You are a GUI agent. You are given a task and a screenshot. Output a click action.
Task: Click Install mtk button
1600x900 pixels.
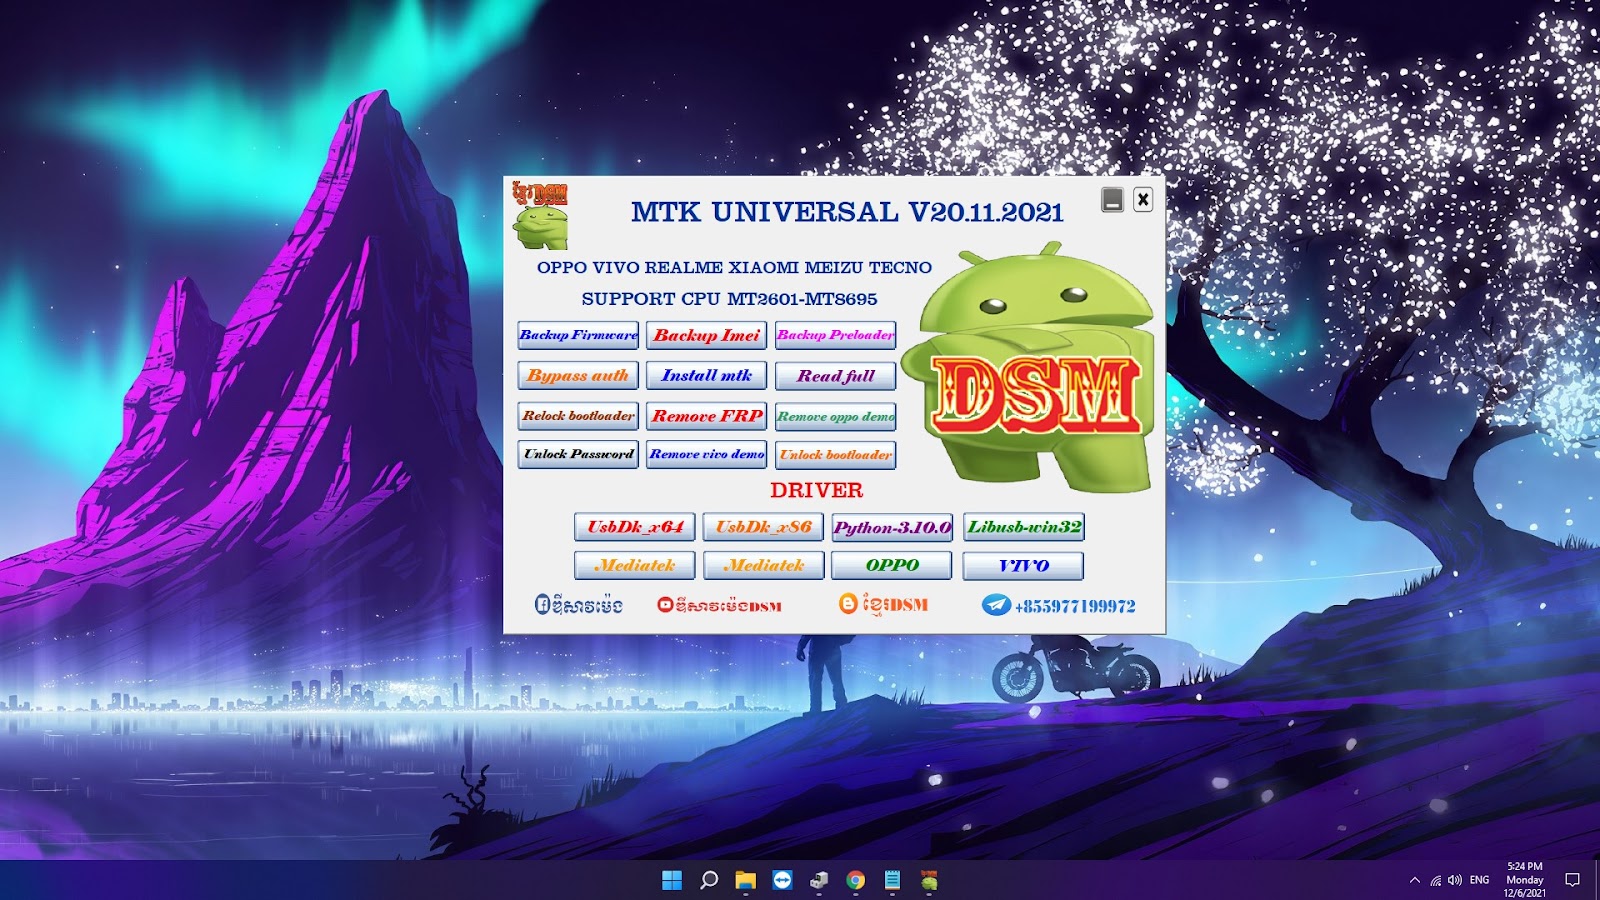click(x=706, y=375)
